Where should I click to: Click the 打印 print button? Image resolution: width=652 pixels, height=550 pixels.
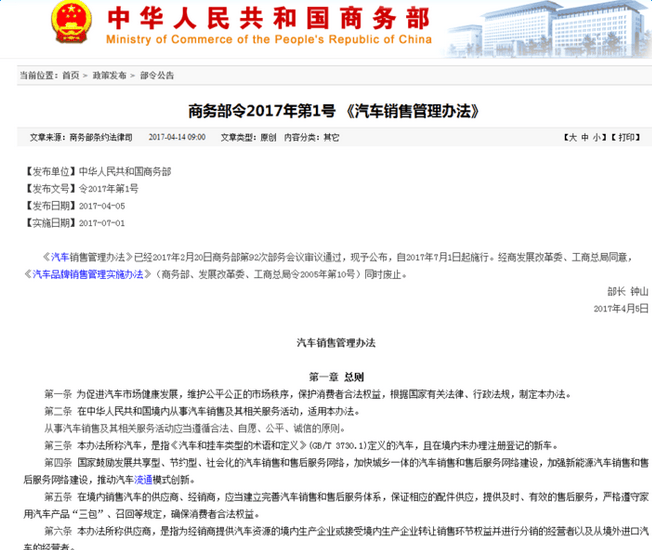626,138
